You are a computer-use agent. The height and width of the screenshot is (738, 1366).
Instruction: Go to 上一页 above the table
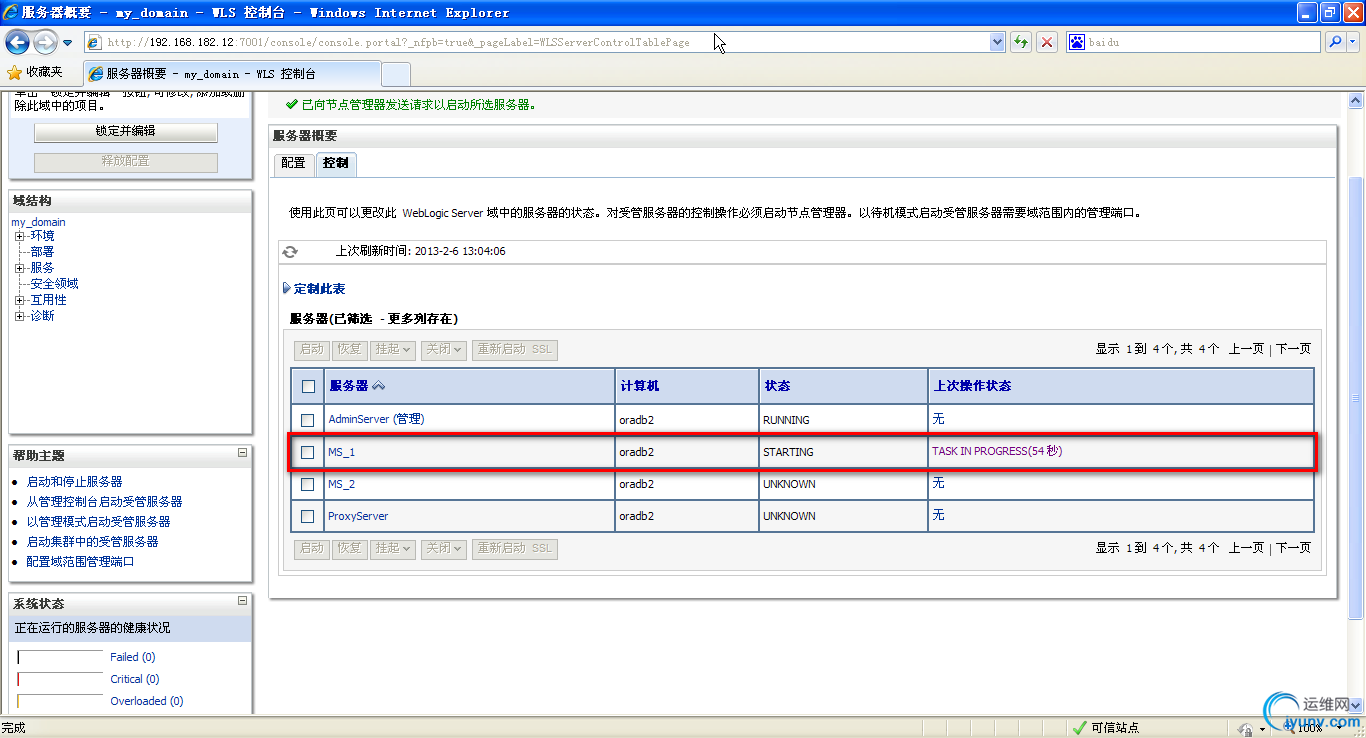pos(1246,349)
